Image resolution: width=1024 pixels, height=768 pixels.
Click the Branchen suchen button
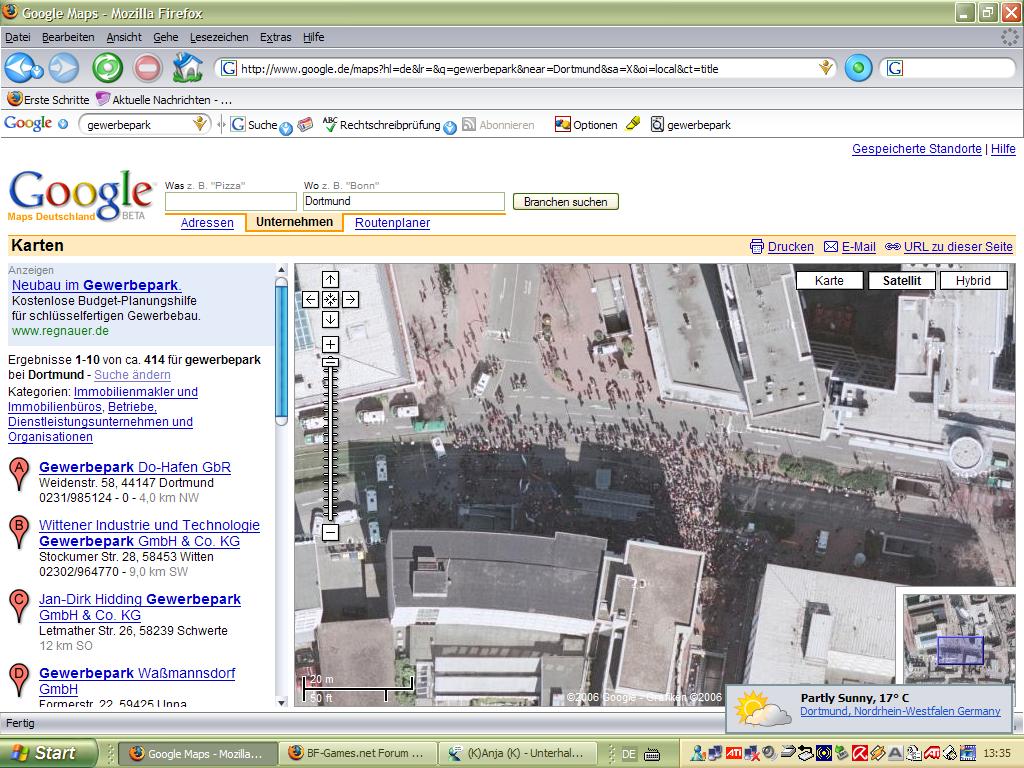[566, 202]
